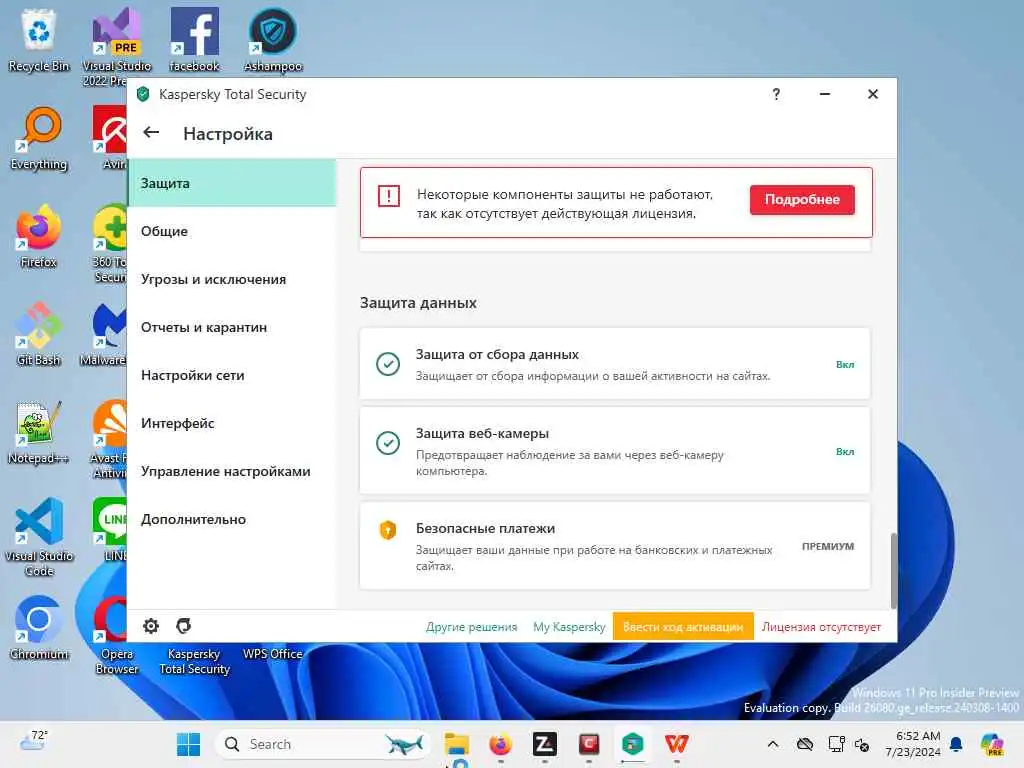The image size is (1024, 768).
Task: Open the Everything search desktop icon
Action: coord(39,138)
